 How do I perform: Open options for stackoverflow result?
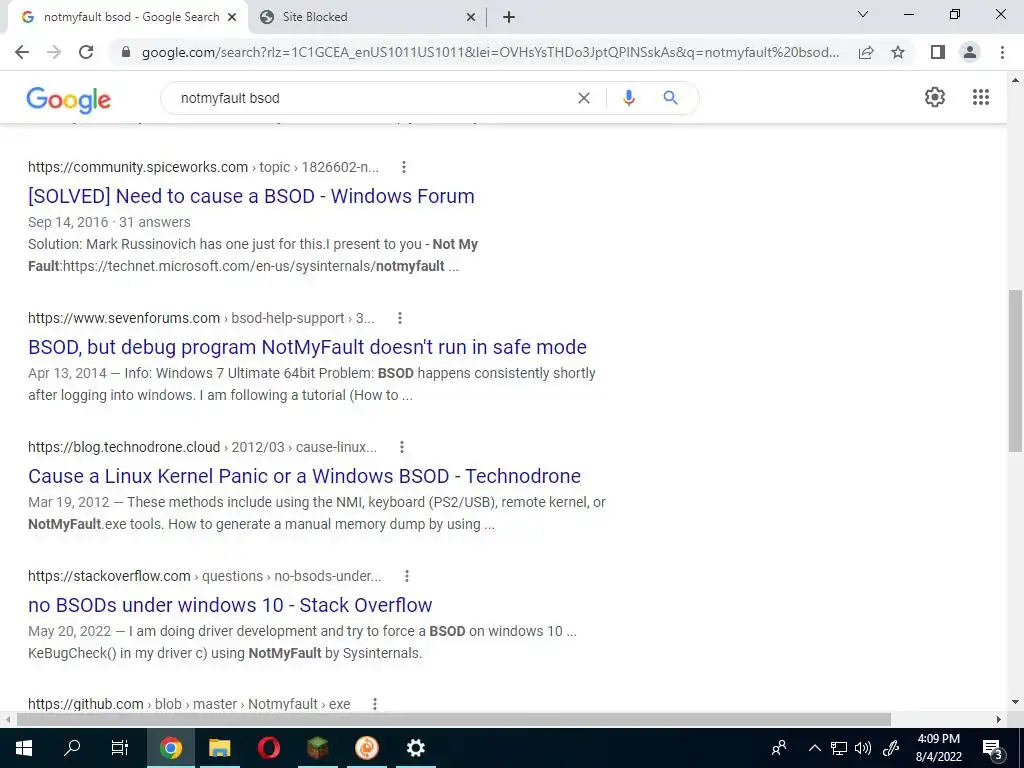(407, 576)
